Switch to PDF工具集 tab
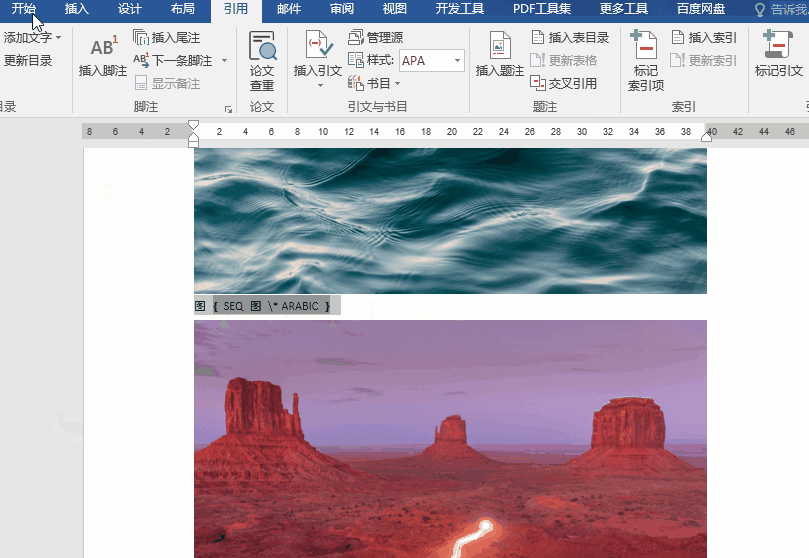This screenshot has height=558, width=809. (542, 9)
